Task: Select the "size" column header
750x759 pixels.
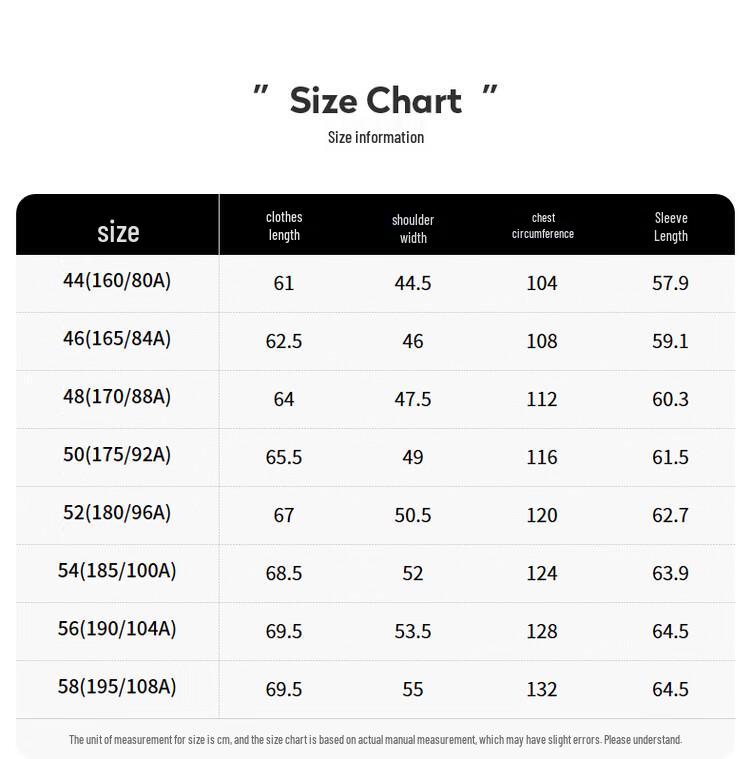Action: [118, 232]
